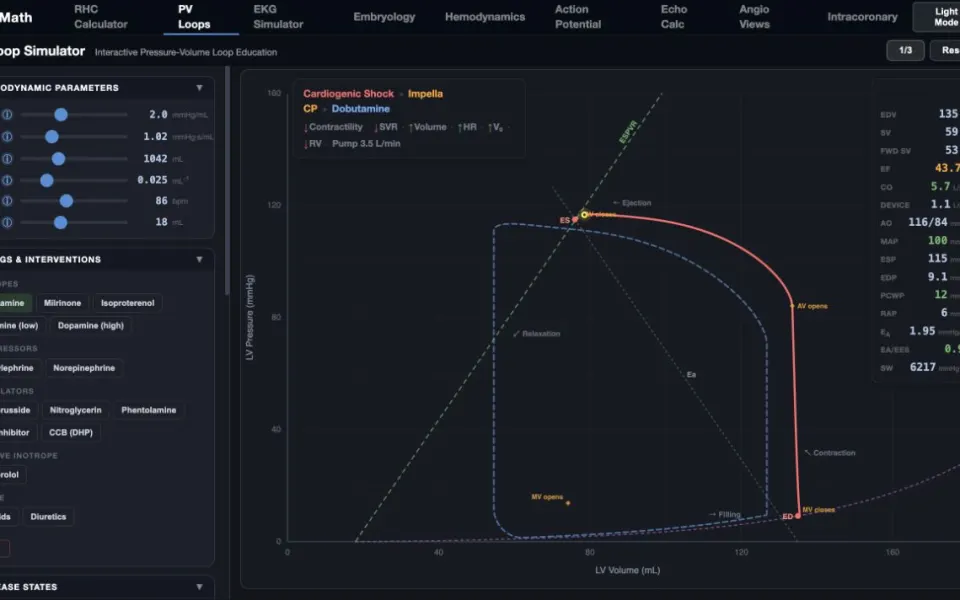Click the Ea line label
960x600 pixels.
[691, 374]
